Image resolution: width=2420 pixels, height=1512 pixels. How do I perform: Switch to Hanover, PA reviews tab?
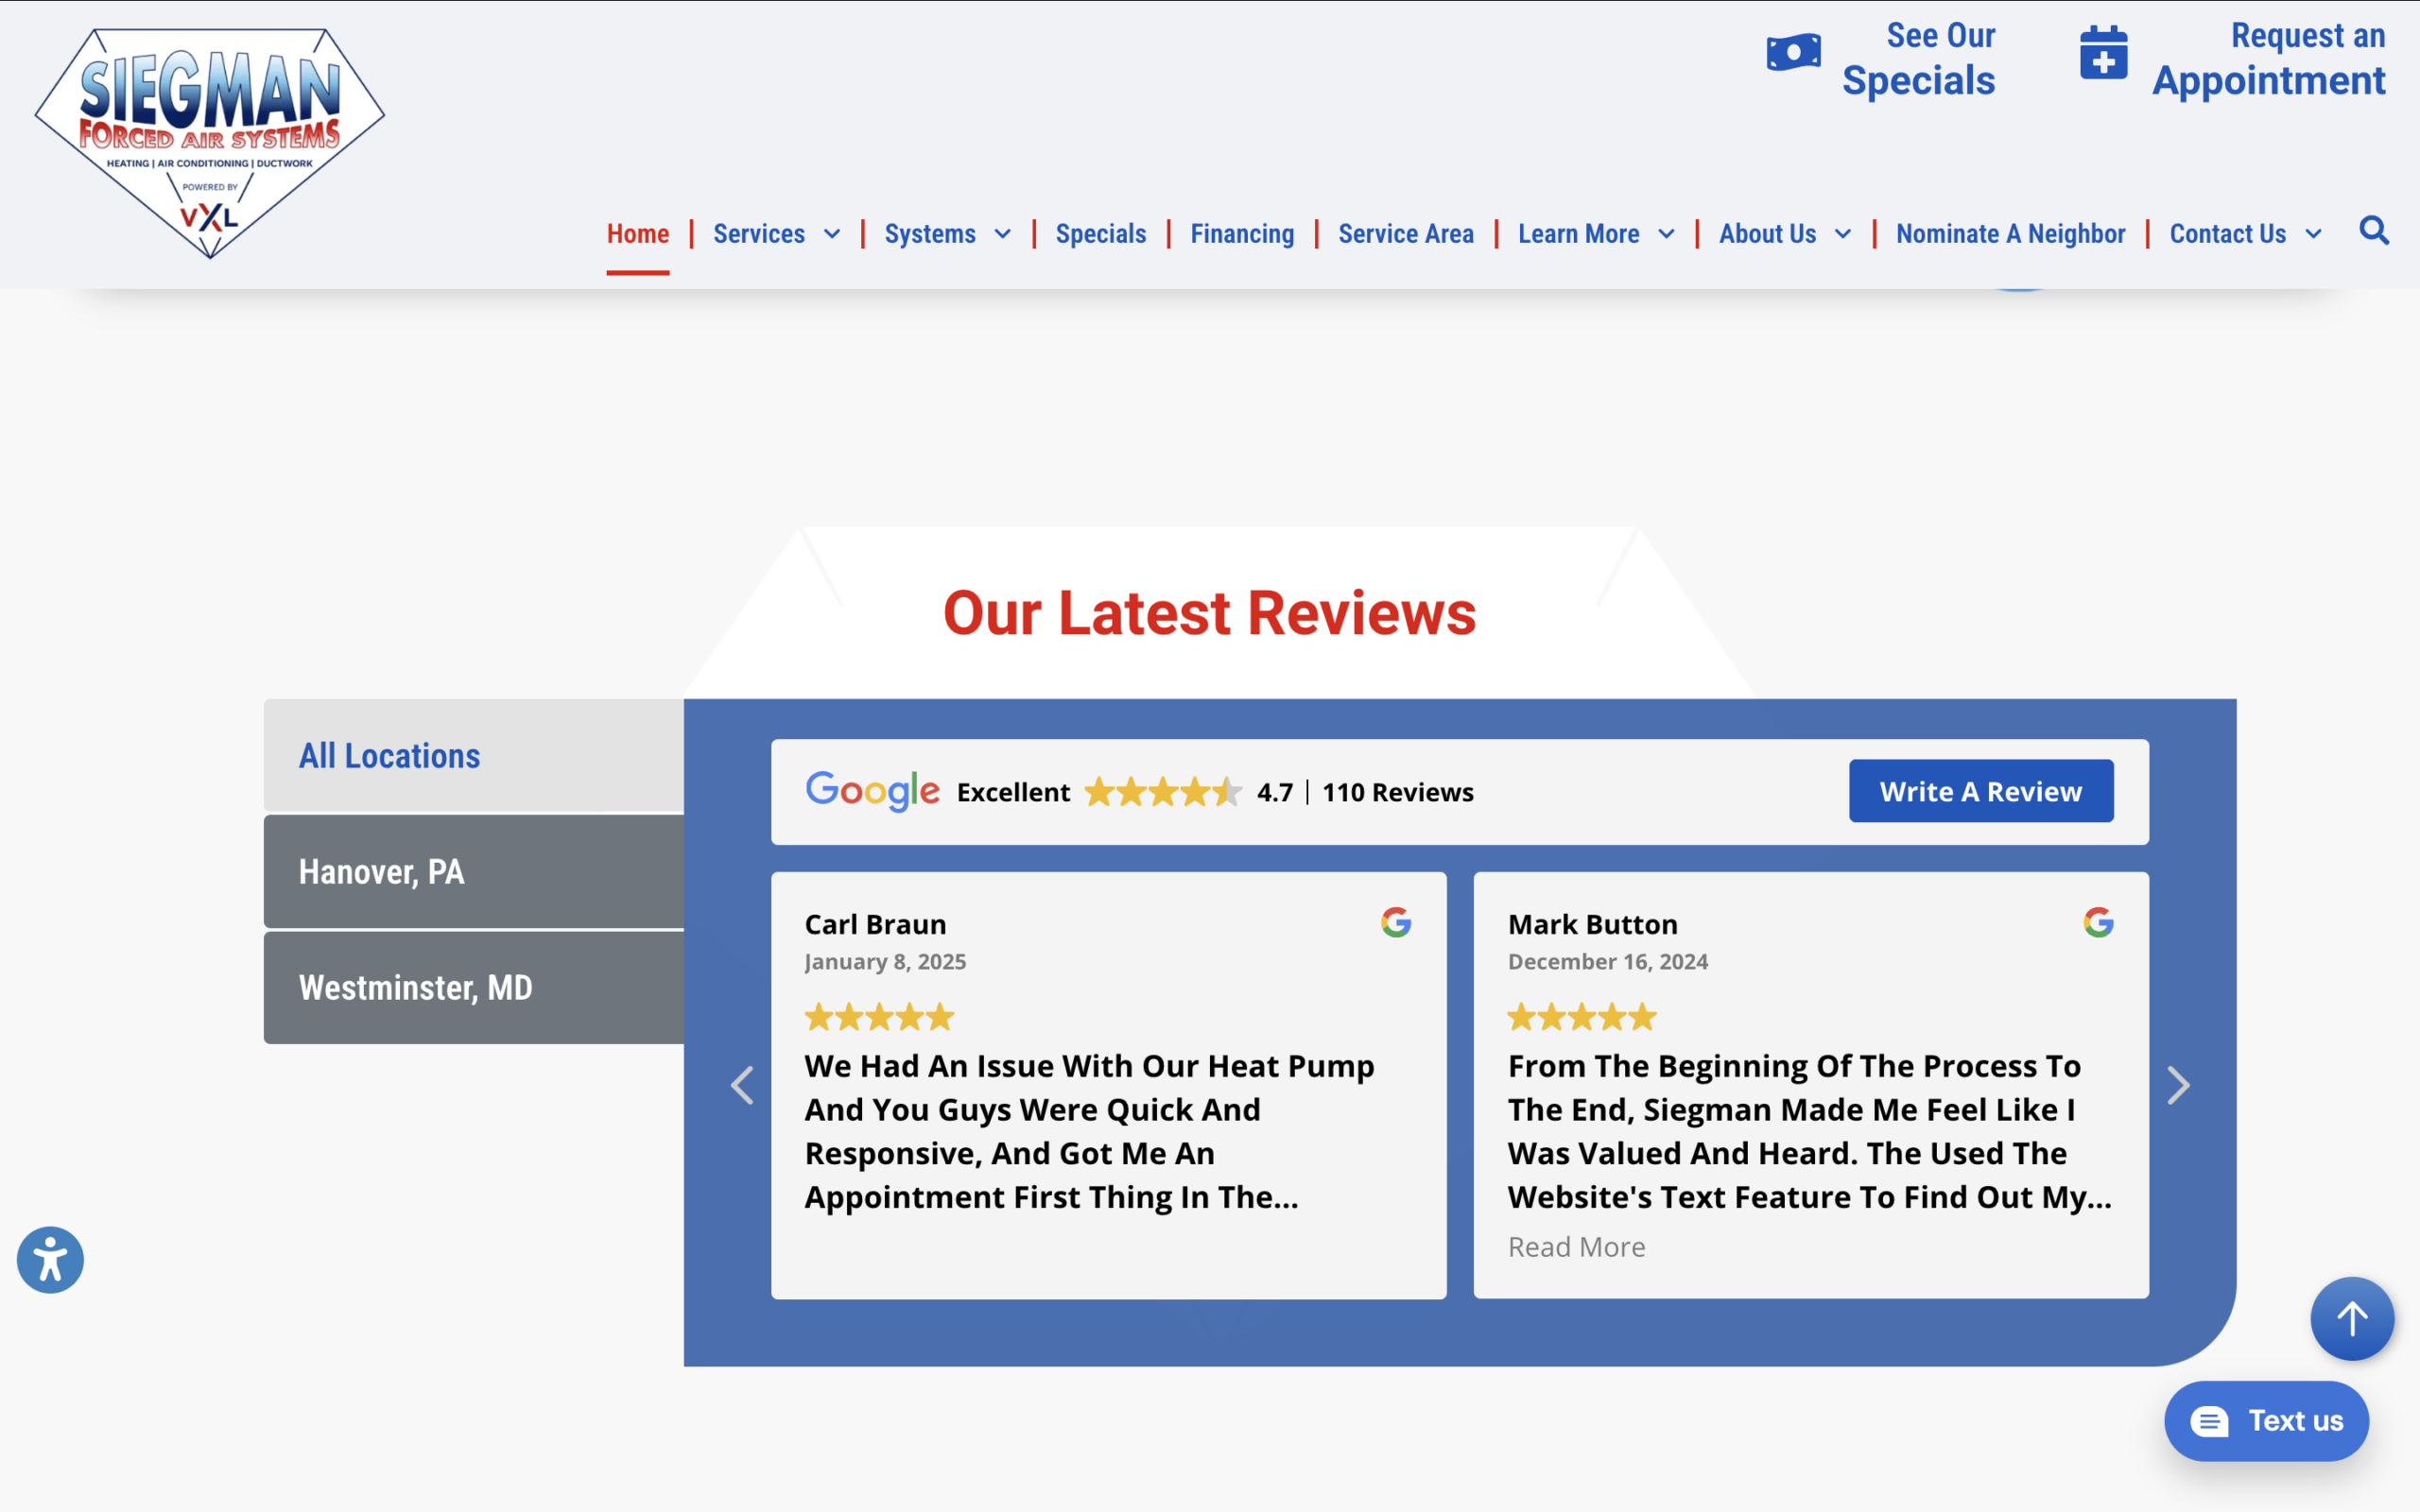click(x=474, y=871)
